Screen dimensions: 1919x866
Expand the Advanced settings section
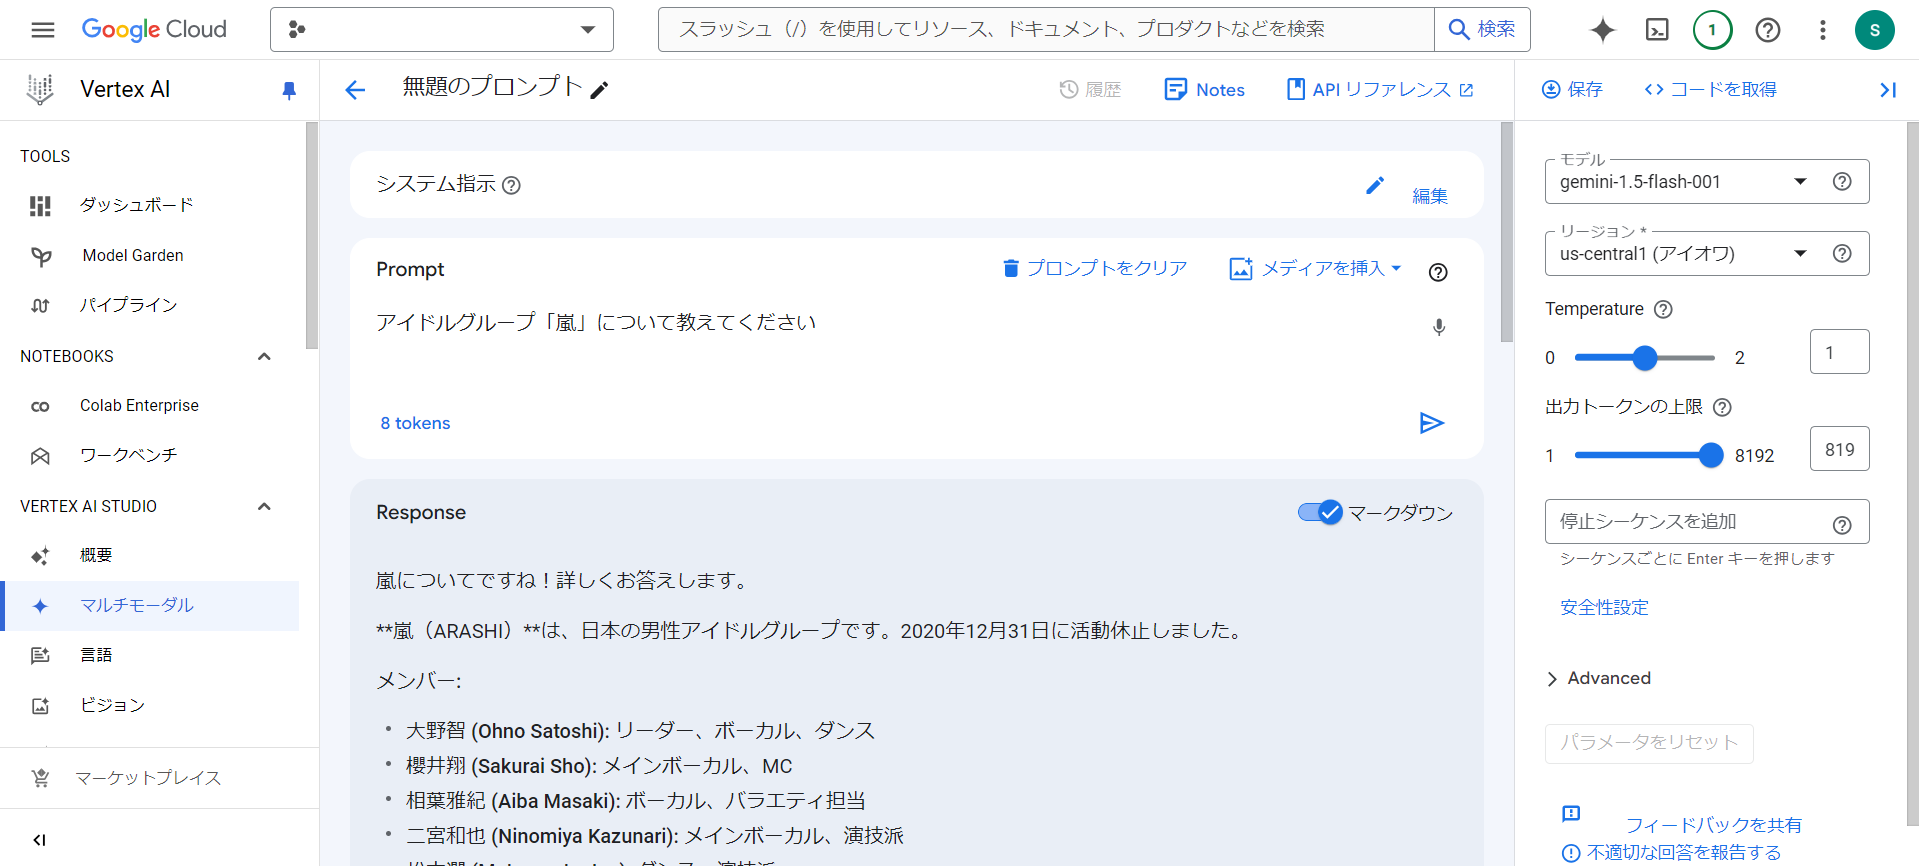[x=1598, y=678]
